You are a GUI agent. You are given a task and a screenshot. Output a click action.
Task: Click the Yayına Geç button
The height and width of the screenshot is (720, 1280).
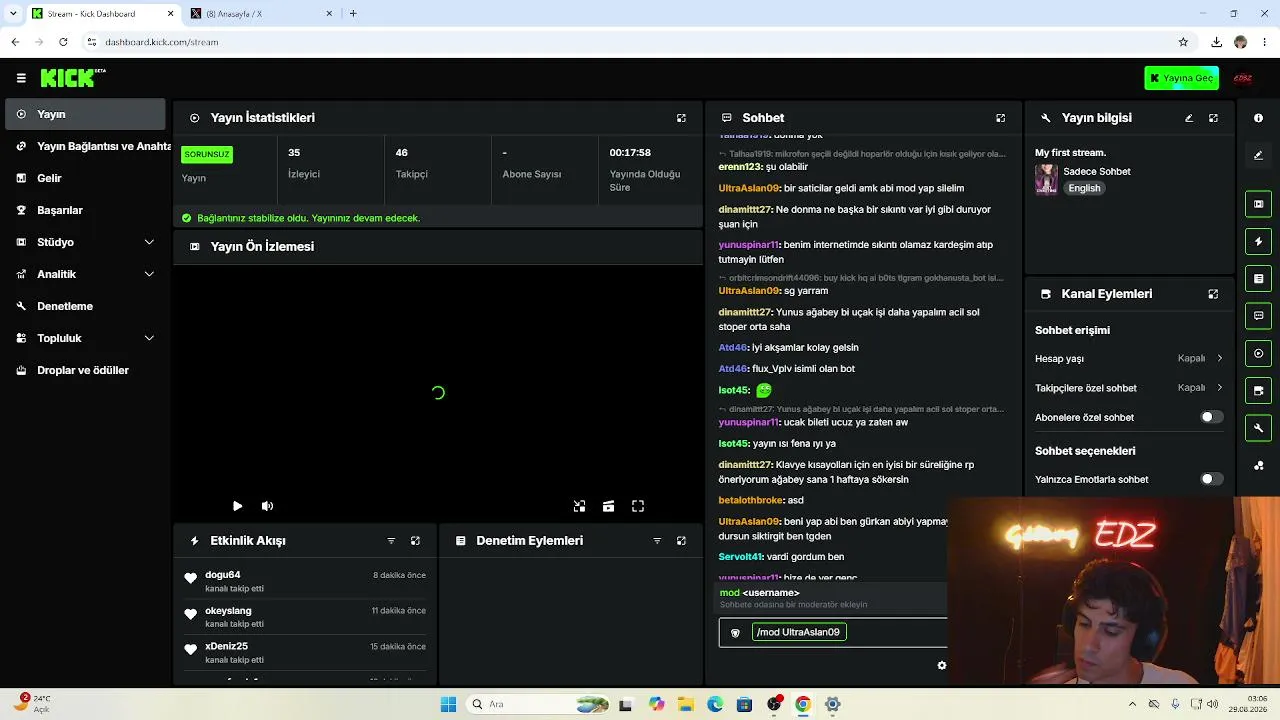click(x=1181, y=78)
